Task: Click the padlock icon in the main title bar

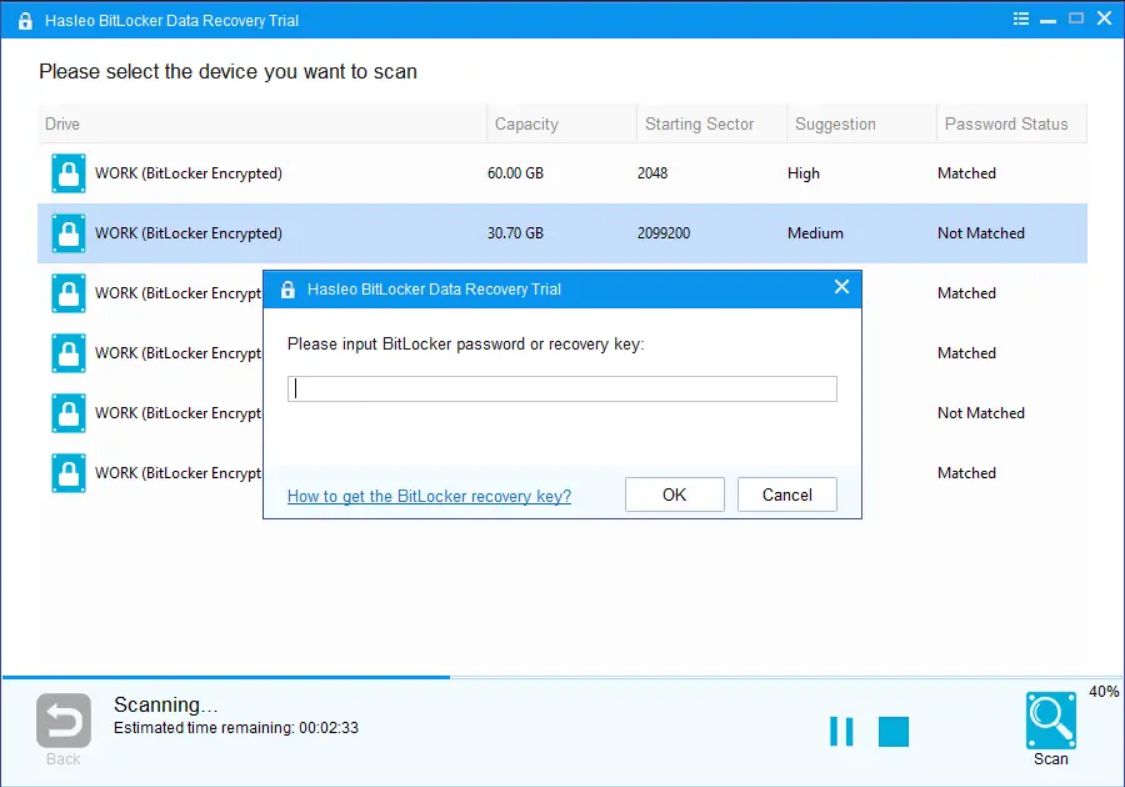Action: click(25, 20)
